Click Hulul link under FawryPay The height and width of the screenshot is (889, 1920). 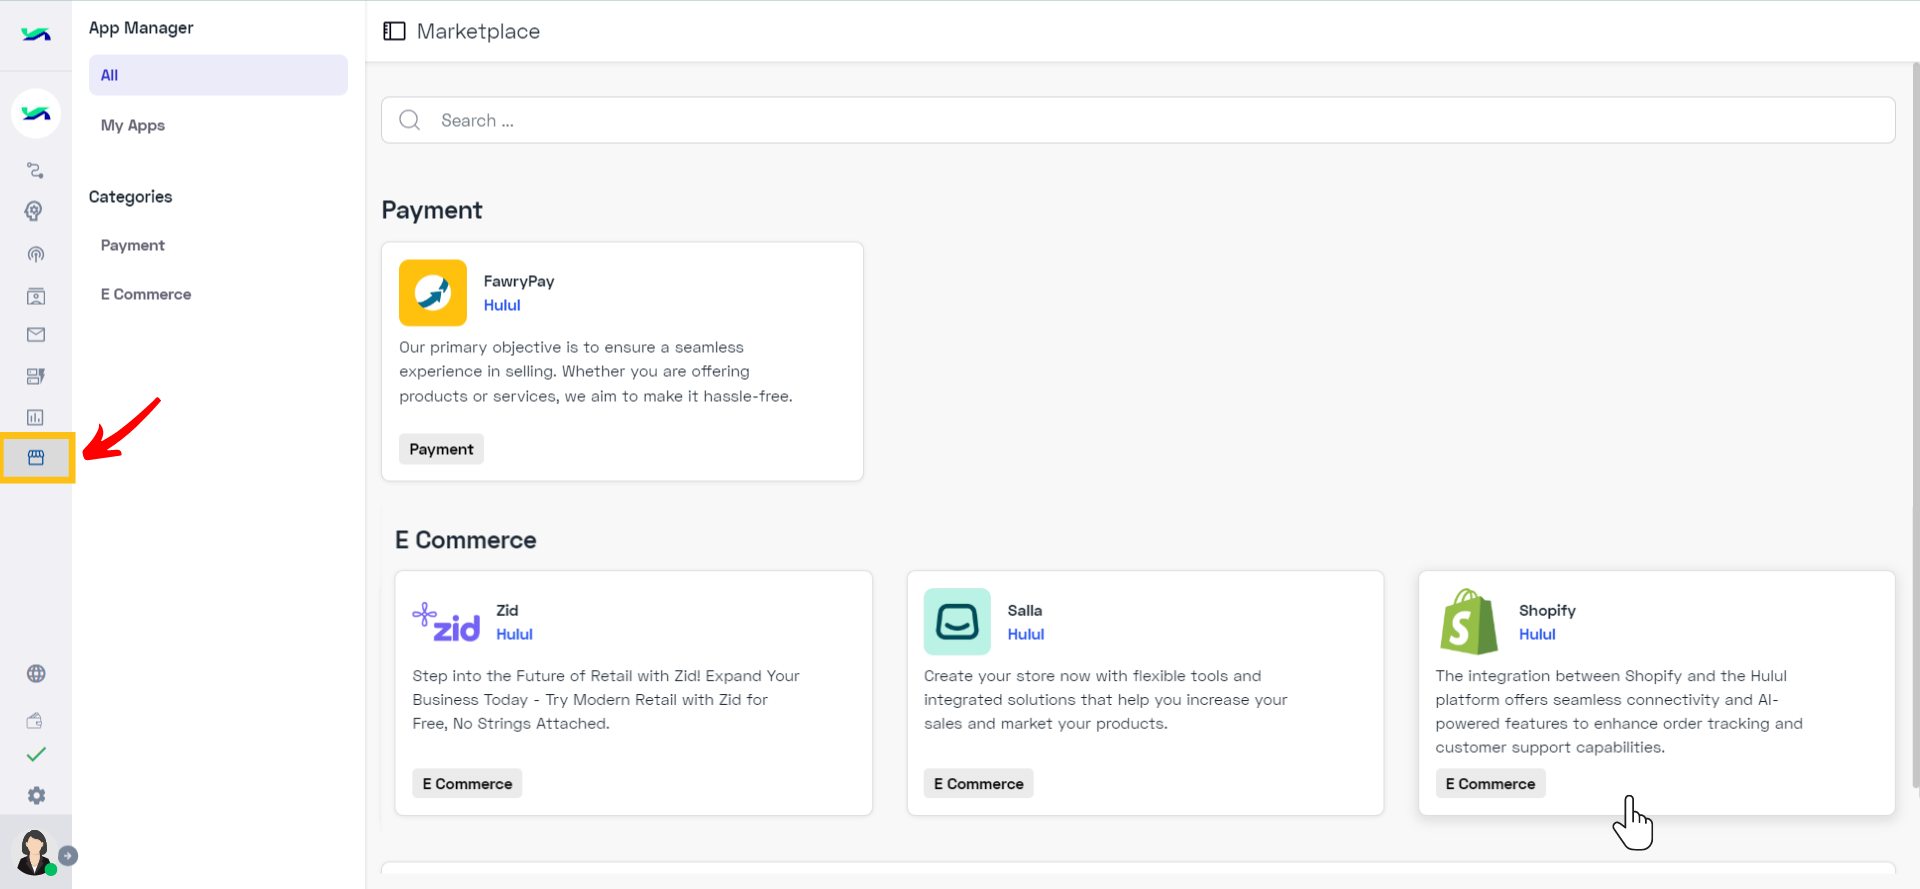click(x=502, y=305)
